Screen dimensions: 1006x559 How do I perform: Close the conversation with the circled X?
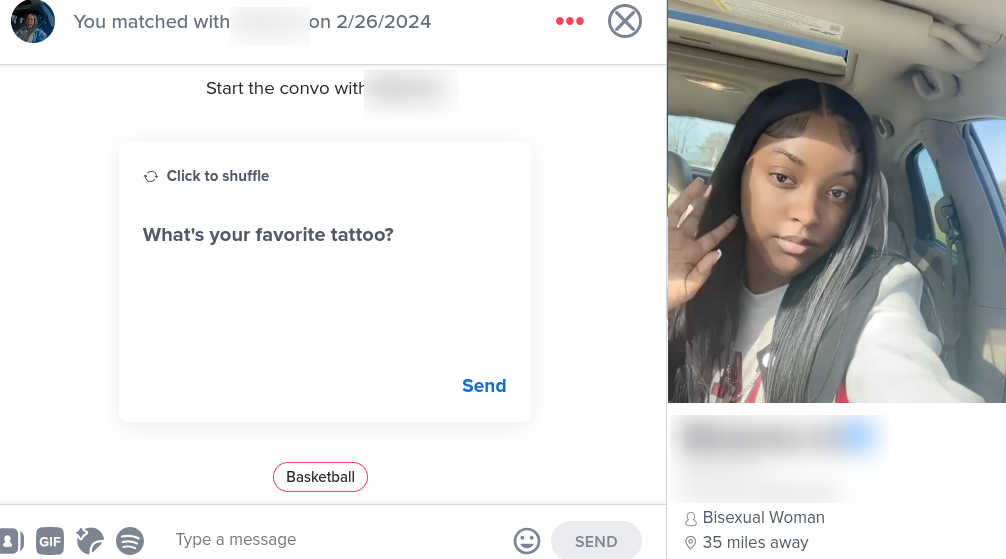click(625, 21)
